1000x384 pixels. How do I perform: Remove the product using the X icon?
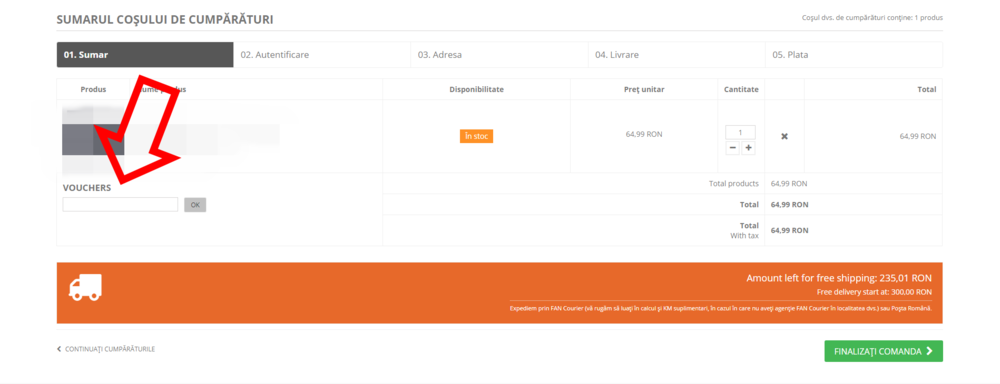point(784,137)
